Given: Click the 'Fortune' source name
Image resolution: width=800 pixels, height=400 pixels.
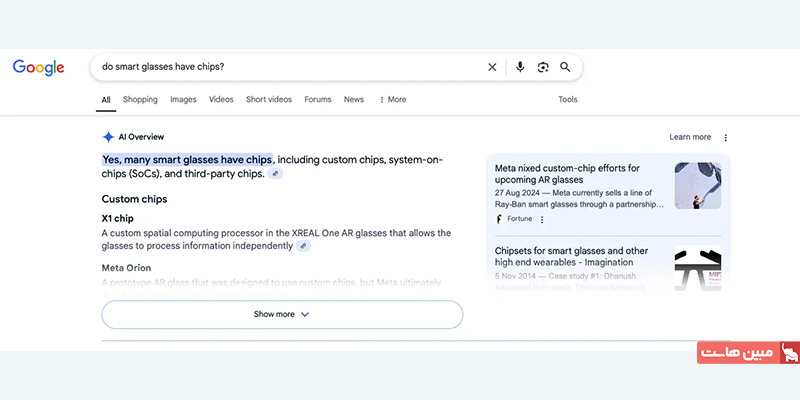Looking at the screenshot, I should (x=519, y=219).
